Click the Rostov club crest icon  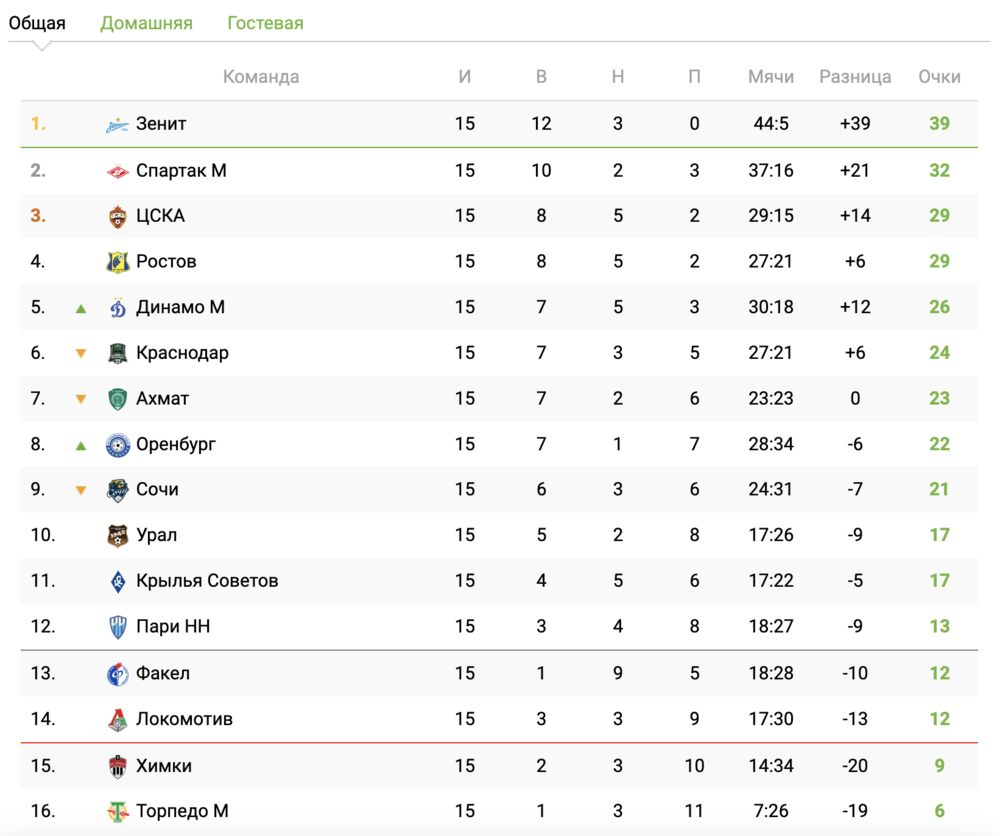pyautogui.click(x=118, y=262)
